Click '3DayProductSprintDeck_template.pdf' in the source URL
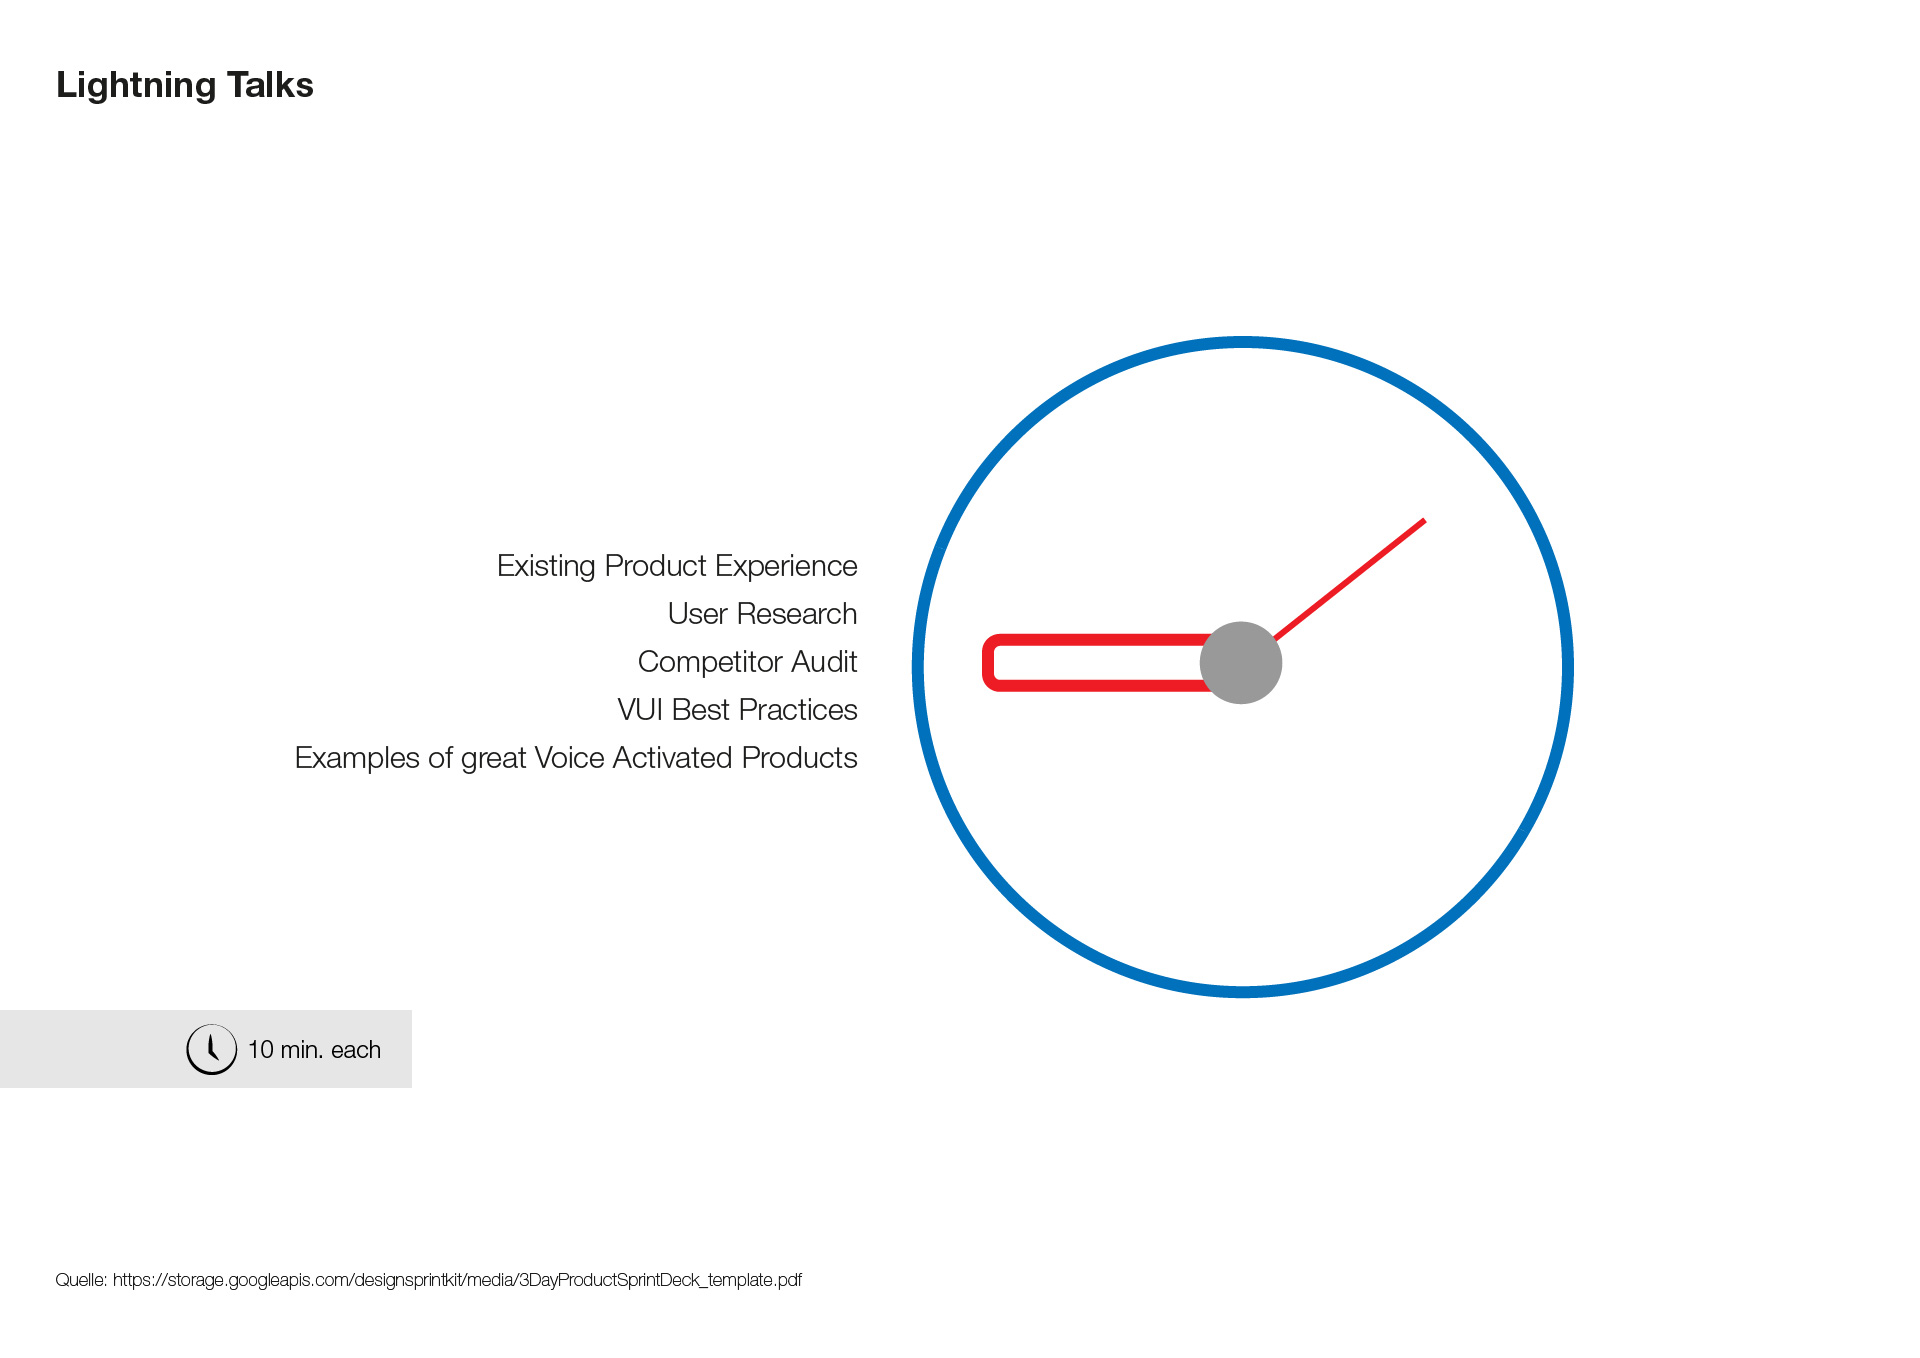The image size is (1920, 1358). (x=661, y=1280)
